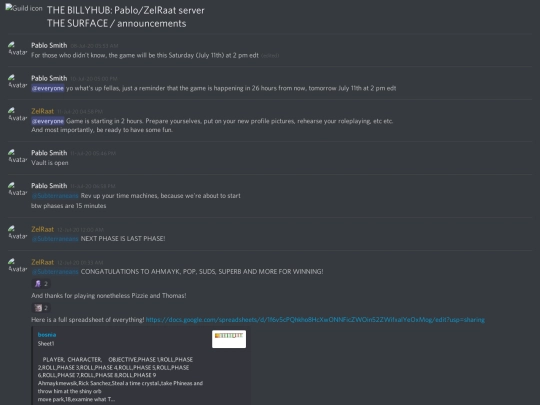540x405 pixels.
Task: Click the @everyone mention in ZelRaat's message
Action: tap(48, 121)
